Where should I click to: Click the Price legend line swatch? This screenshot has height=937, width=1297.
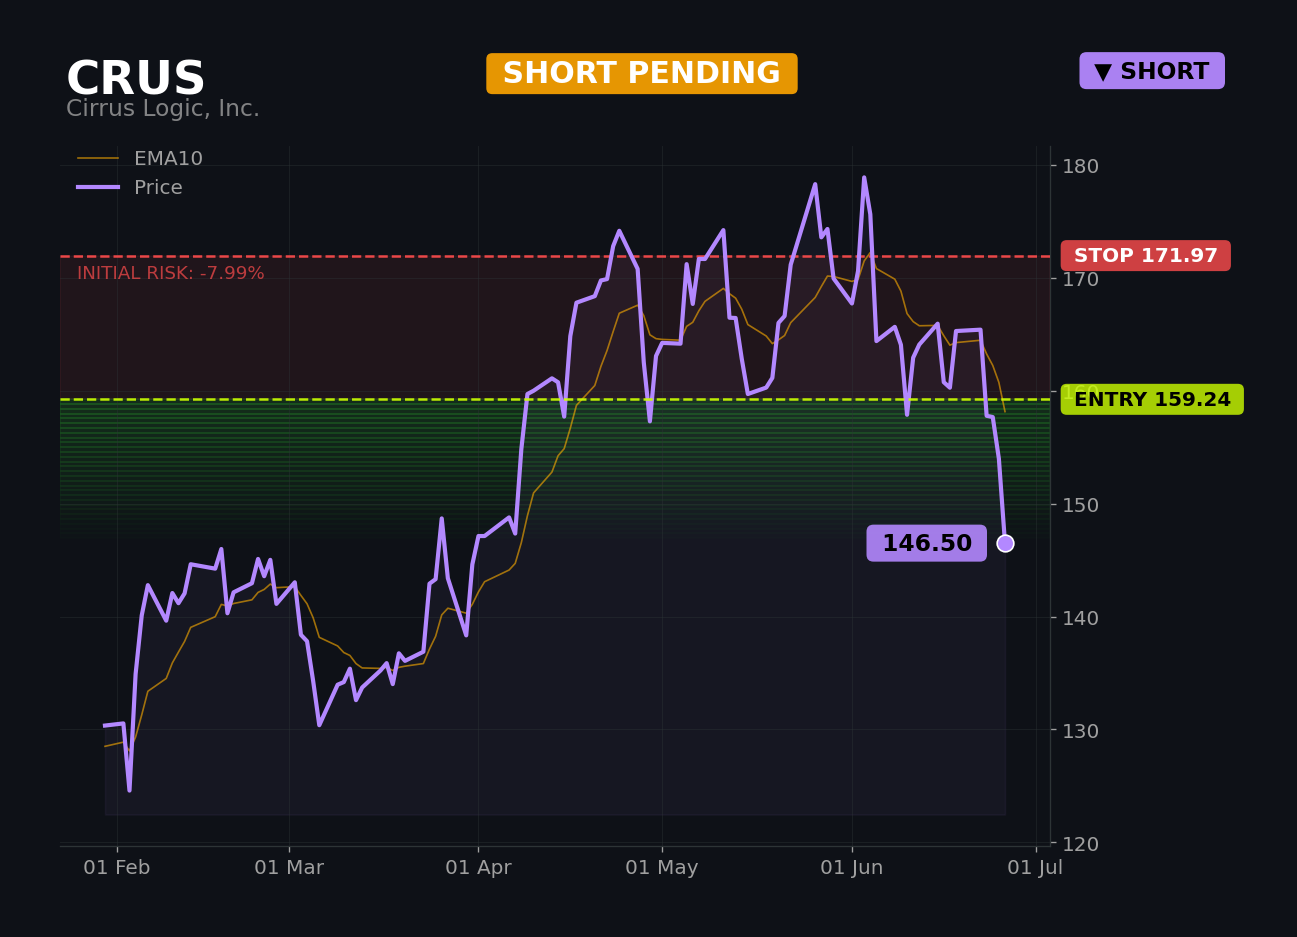pos(98,187)
